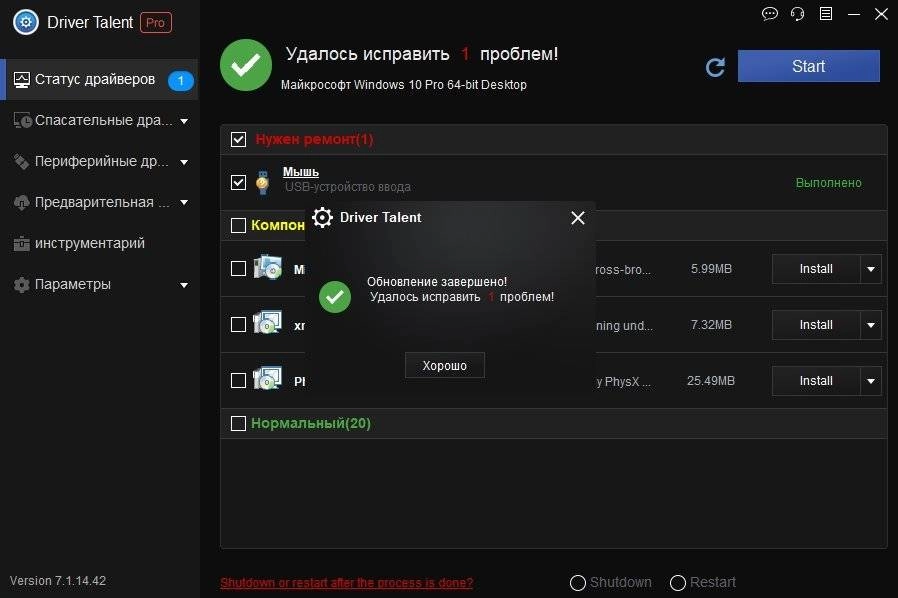This screenshot has height=598, width=898.
Task: Toggle the 'Нормальный(20)' group checkbox
Action: tap(238, 423)
